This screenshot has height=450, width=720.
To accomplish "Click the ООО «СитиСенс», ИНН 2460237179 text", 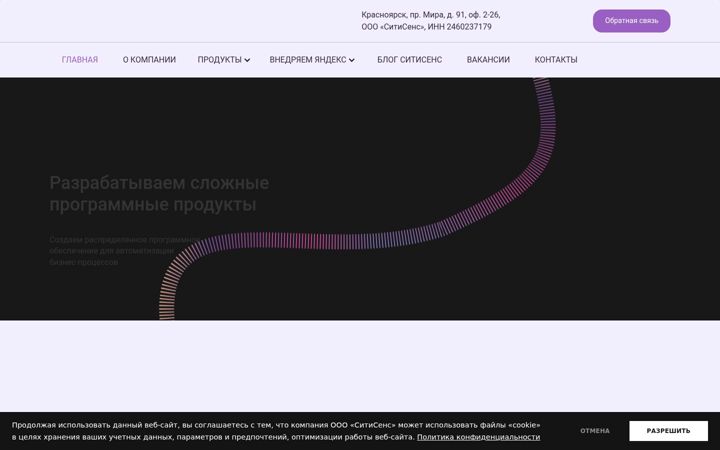I will pyautogui.click(x=426, y=27).
